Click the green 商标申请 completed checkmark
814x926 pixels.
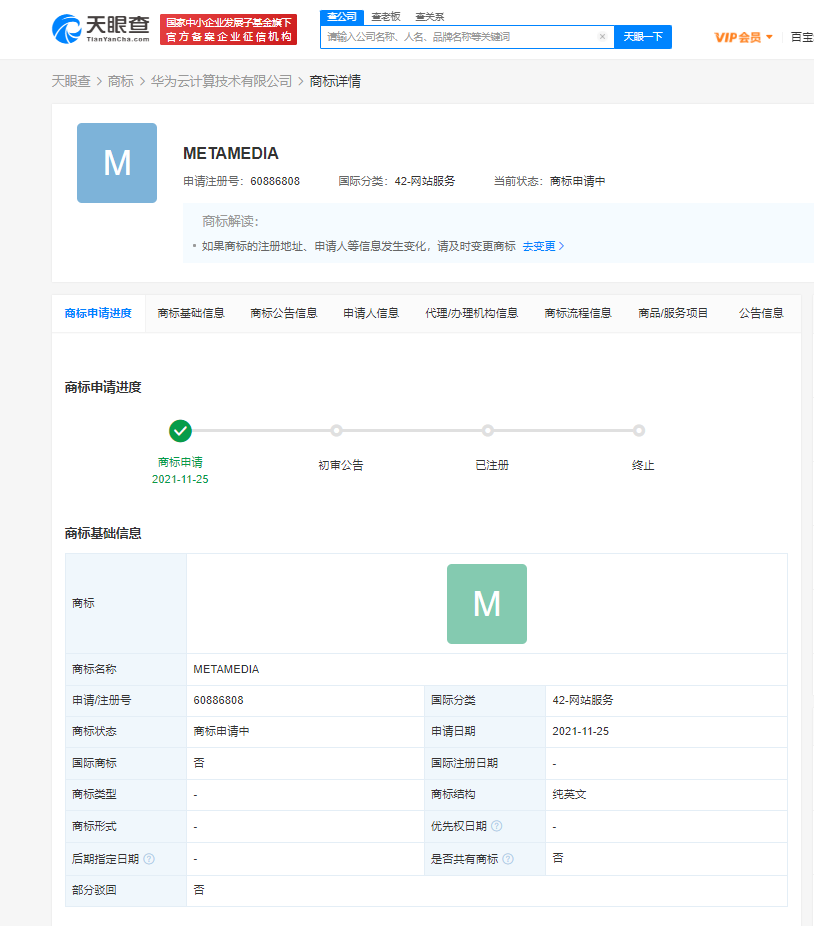[181, 431]
